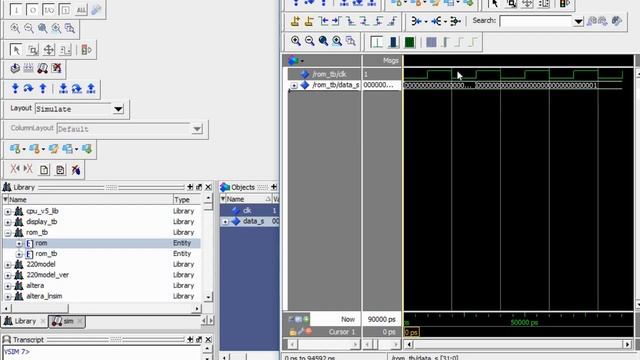The width and height of the screenshot is (640, 360).
Task: Zoom full in the Wave window
Action: [323, 41]
